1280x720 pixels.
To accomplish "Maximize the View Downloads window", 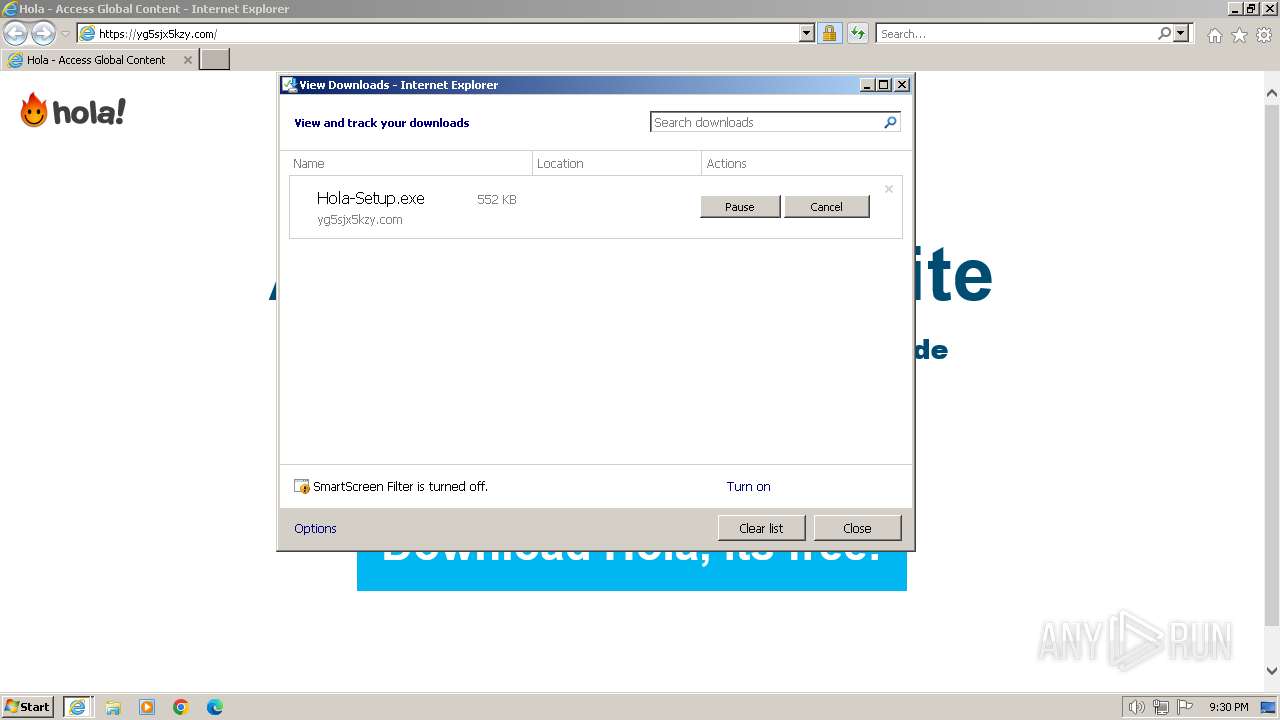I will (884, 85).
